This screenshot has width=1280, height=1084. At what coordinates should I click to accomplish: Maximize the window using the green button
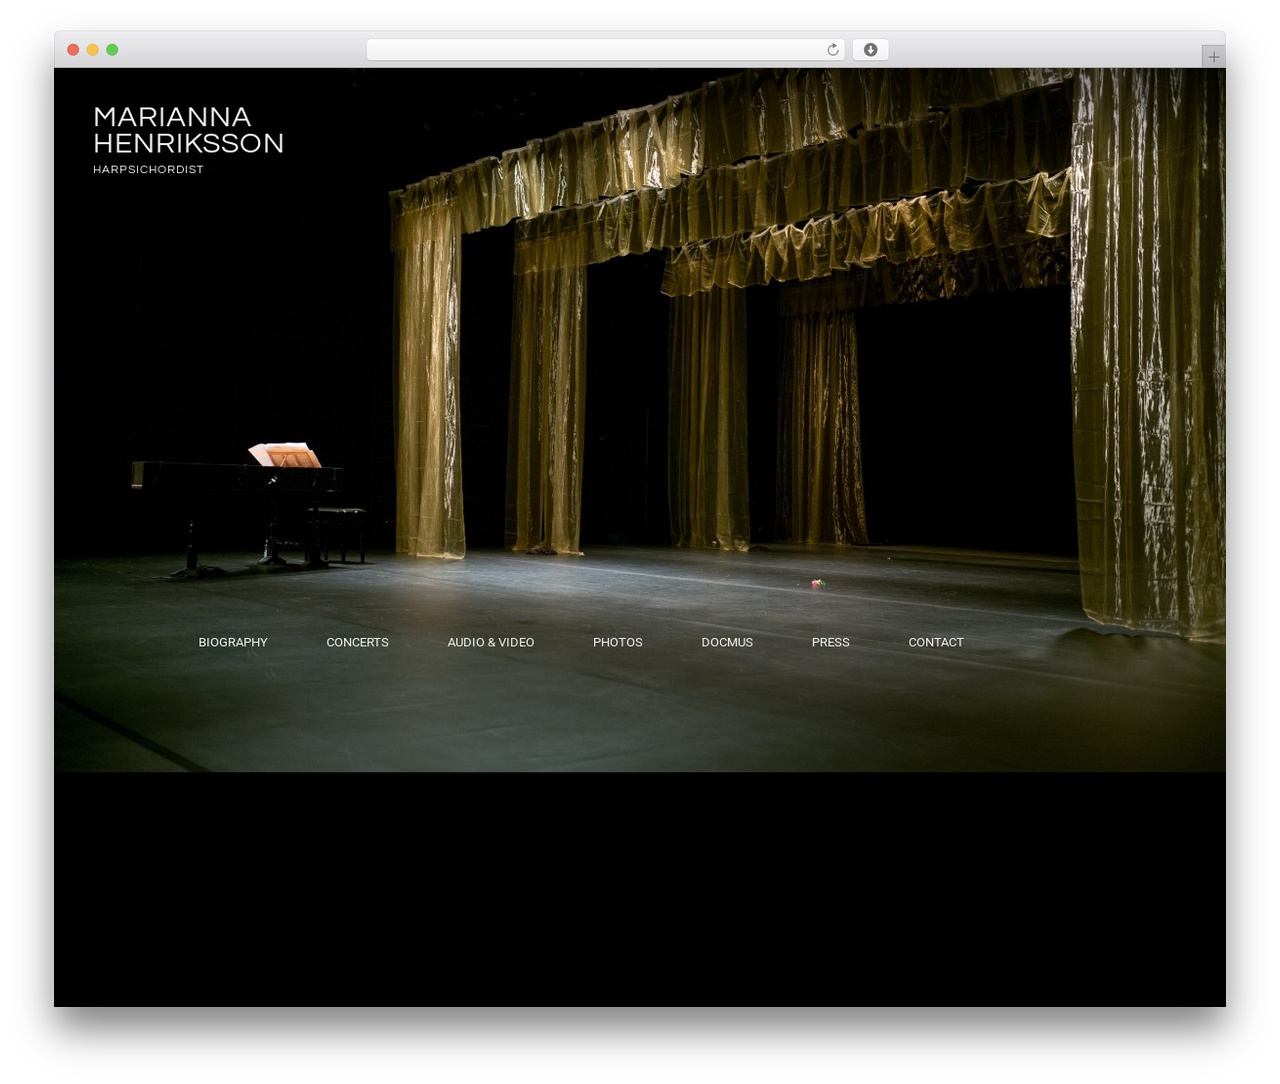click(x=112, y=50)
